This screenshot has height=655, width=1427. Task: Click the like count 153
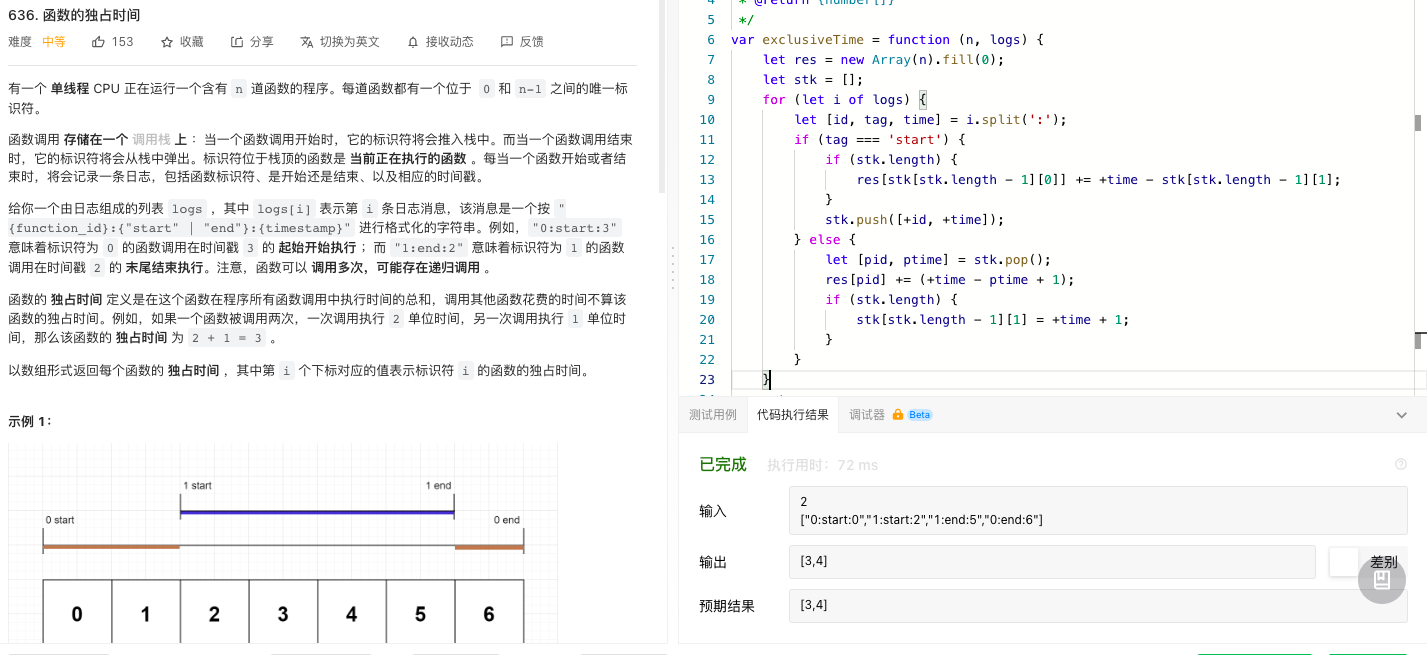click(122, 42)
